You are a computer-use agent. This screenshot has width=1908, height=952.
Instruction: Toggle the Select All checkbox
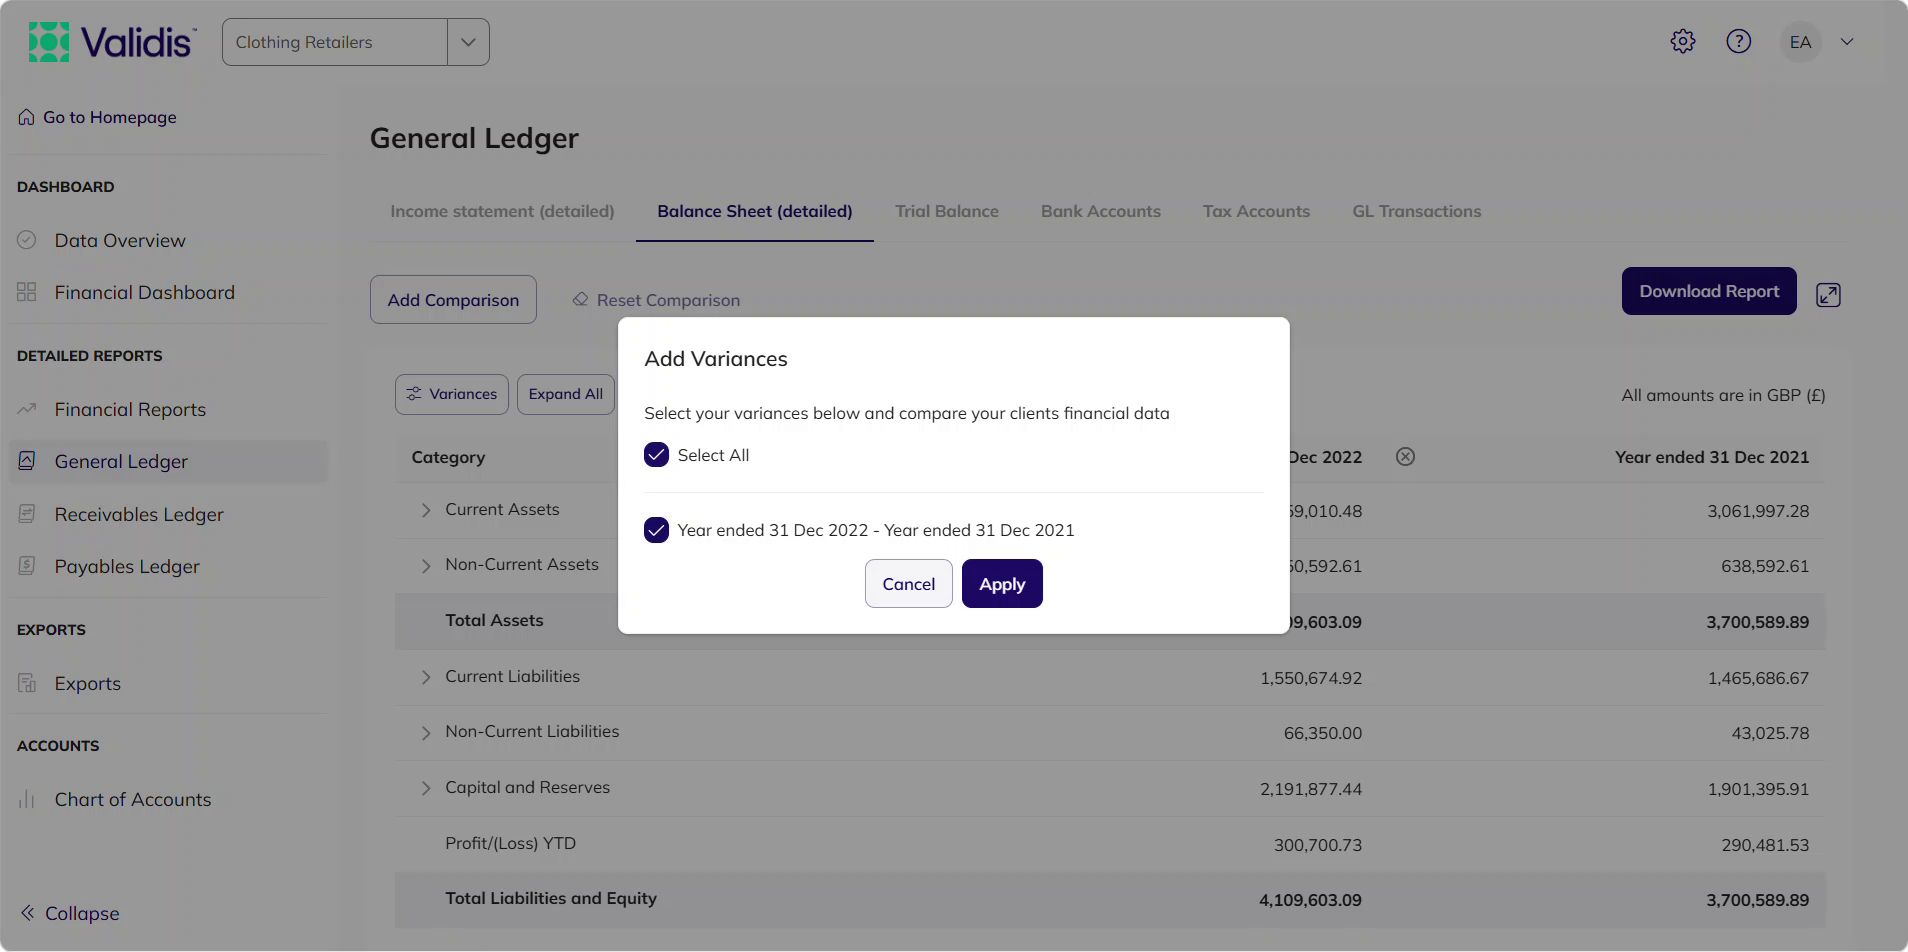(x=656, y=455)
